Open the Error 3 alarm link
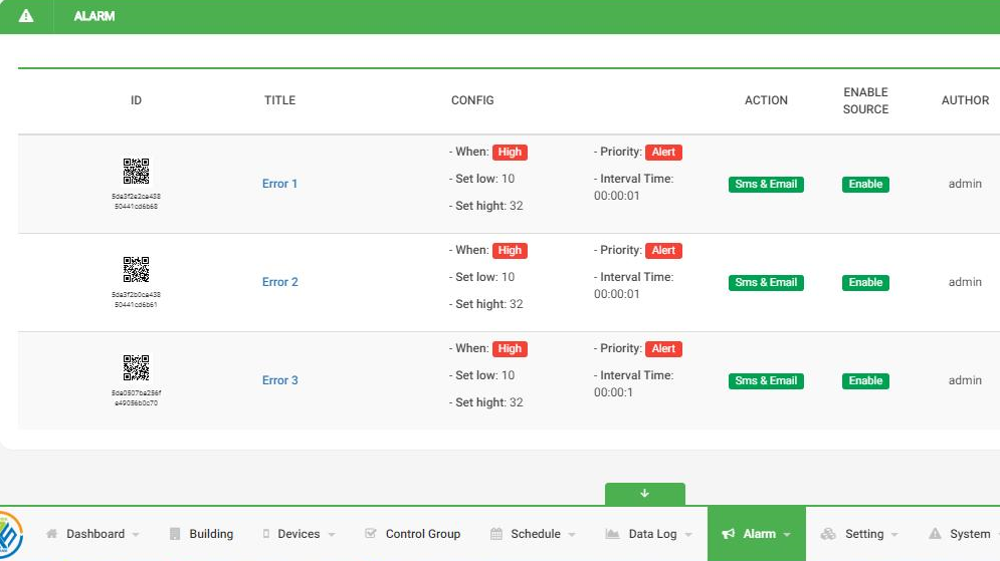This screenshot has width=1000, height=561. click(280, 381)
